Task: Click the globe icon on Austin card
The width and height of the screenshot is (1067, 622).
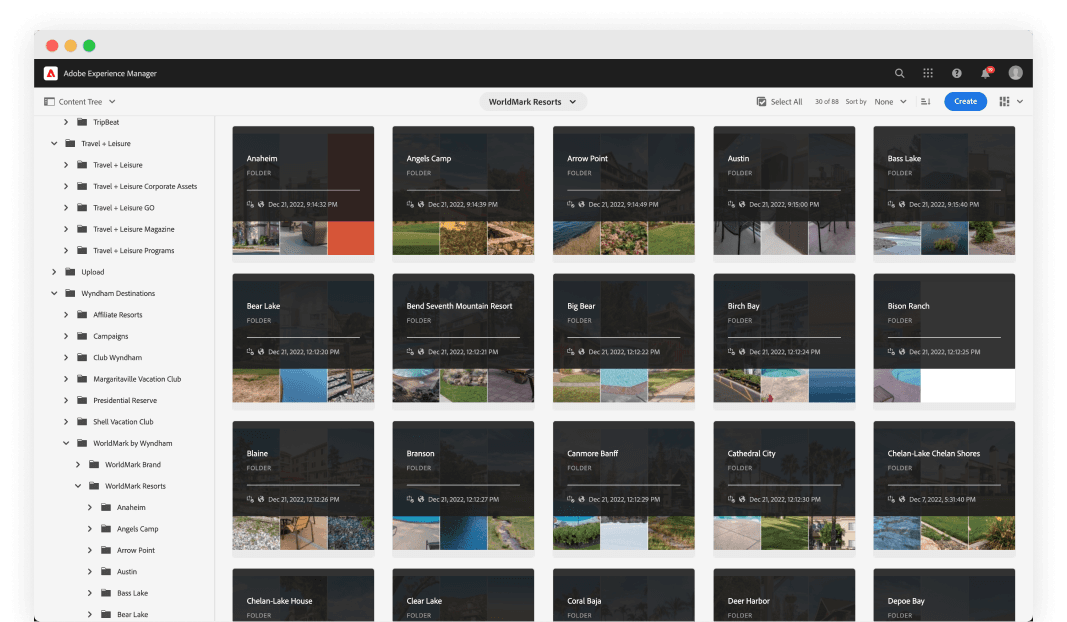Action: pyautogui.click(x=742, y=204)
